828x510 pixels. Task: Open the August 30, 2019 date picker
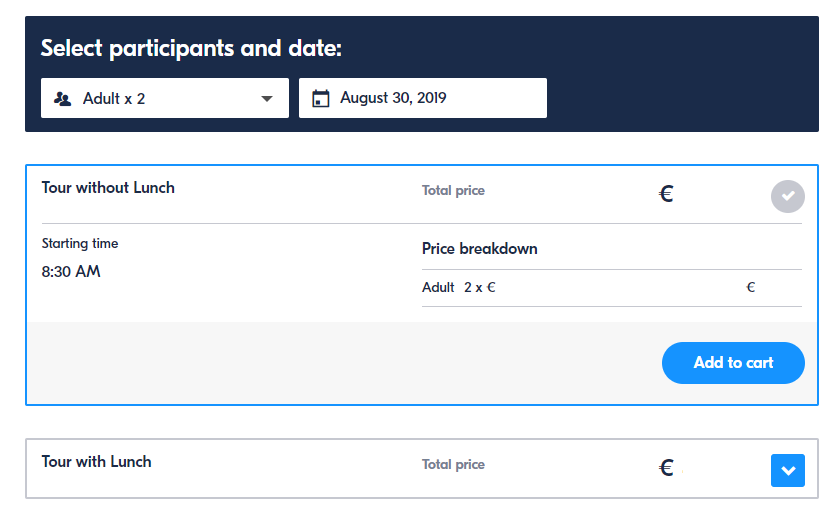(423, 98)
